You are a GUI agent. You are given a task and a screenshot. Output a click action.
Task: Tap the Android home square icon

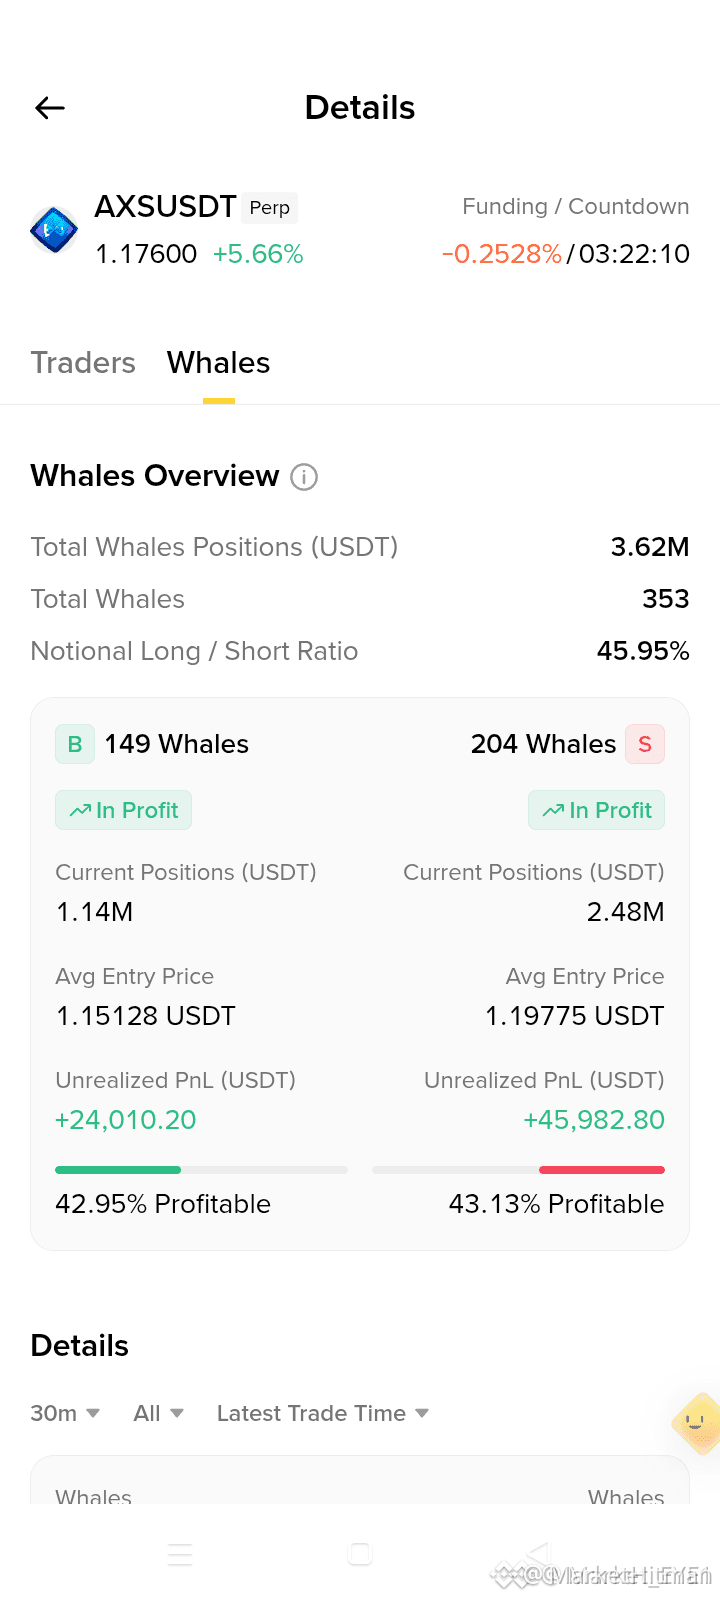click(360, 1554)
